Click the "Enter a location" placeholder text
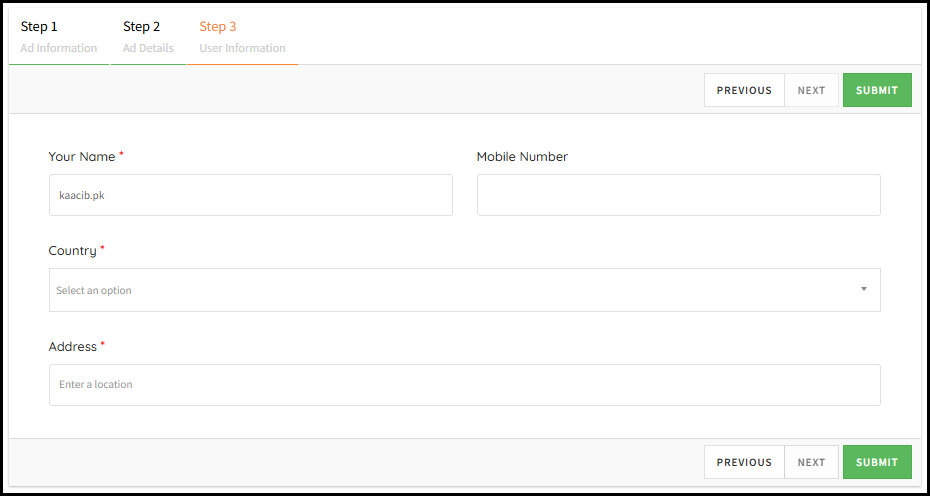Viewport: 930px width, 496px height. point(96,385)
